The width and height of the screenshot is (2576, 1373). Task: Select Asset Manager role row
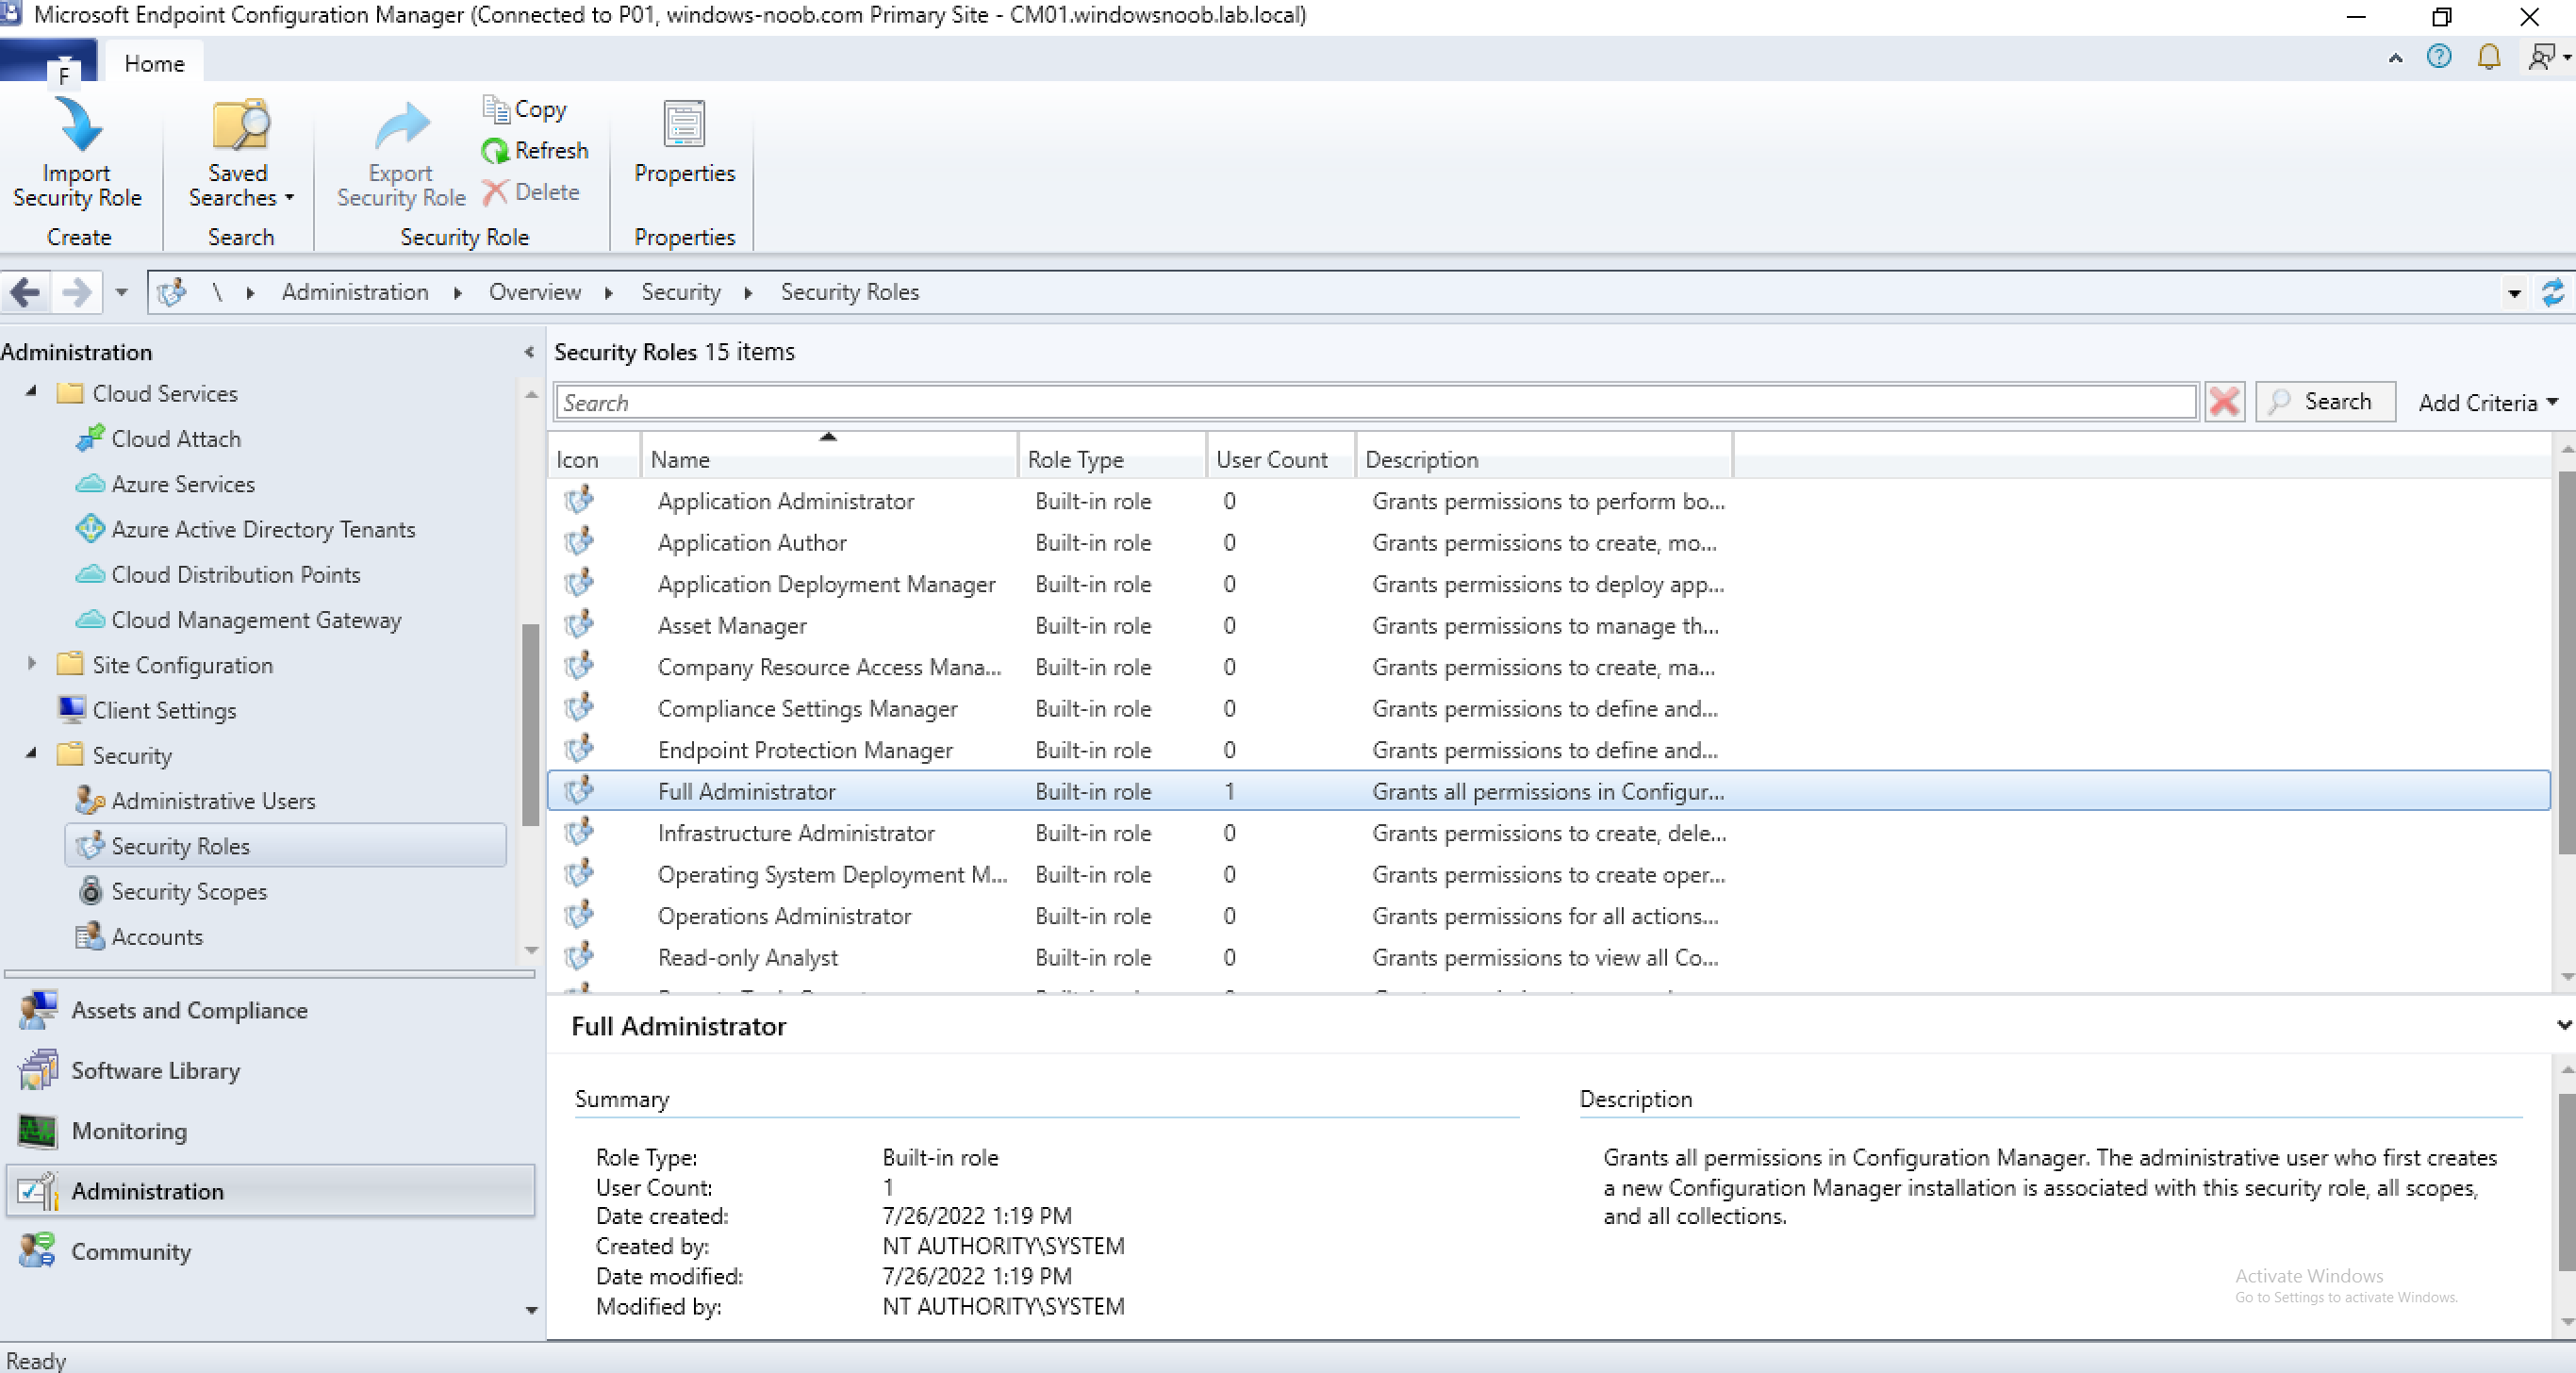click(x=1548, y=625)
